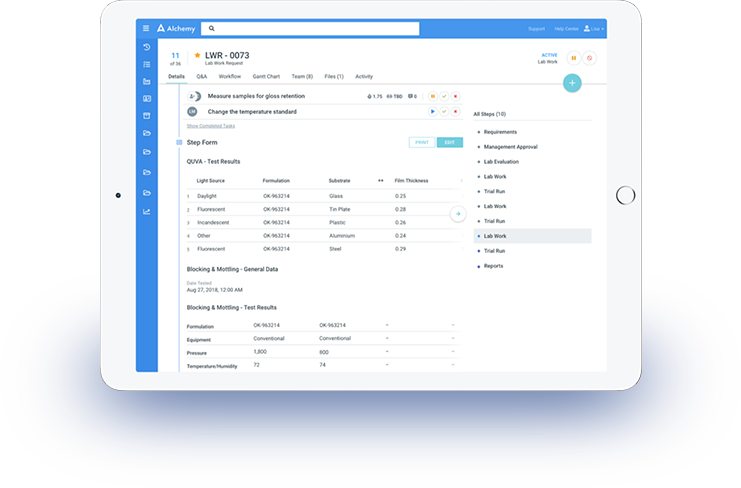741x488 pixels.
Task: Select the highlighted Lab Work step
Action: [533, 236]
